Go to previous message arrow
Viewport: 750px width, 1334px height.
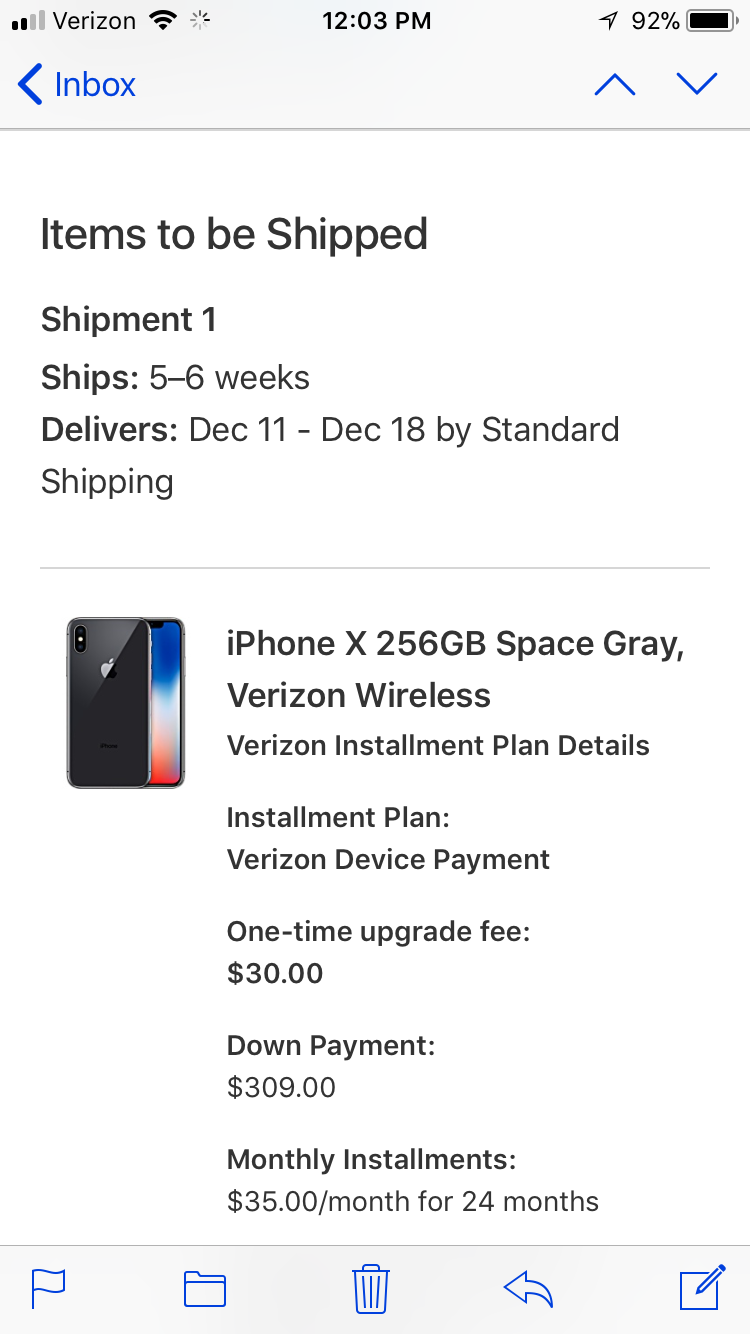coord(614,85)
